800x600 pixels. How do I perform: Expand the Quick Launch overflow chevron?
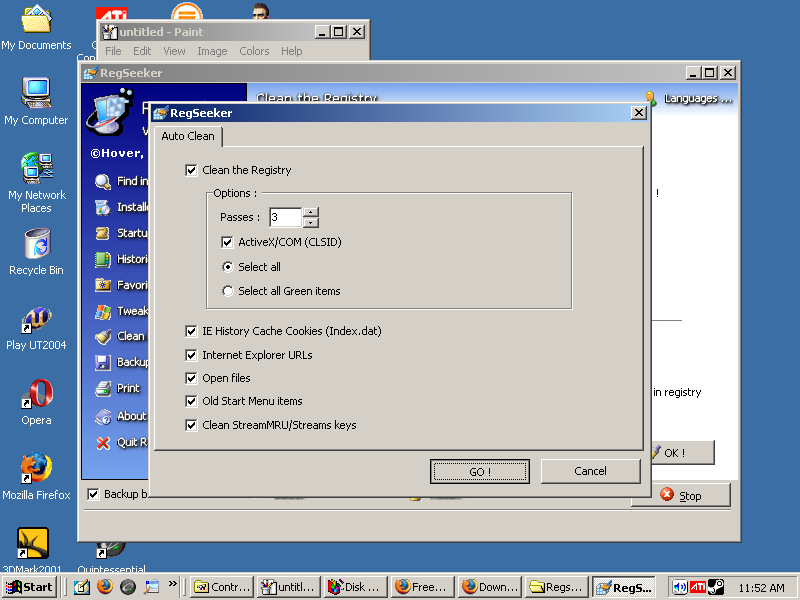(x=173, y=584)
